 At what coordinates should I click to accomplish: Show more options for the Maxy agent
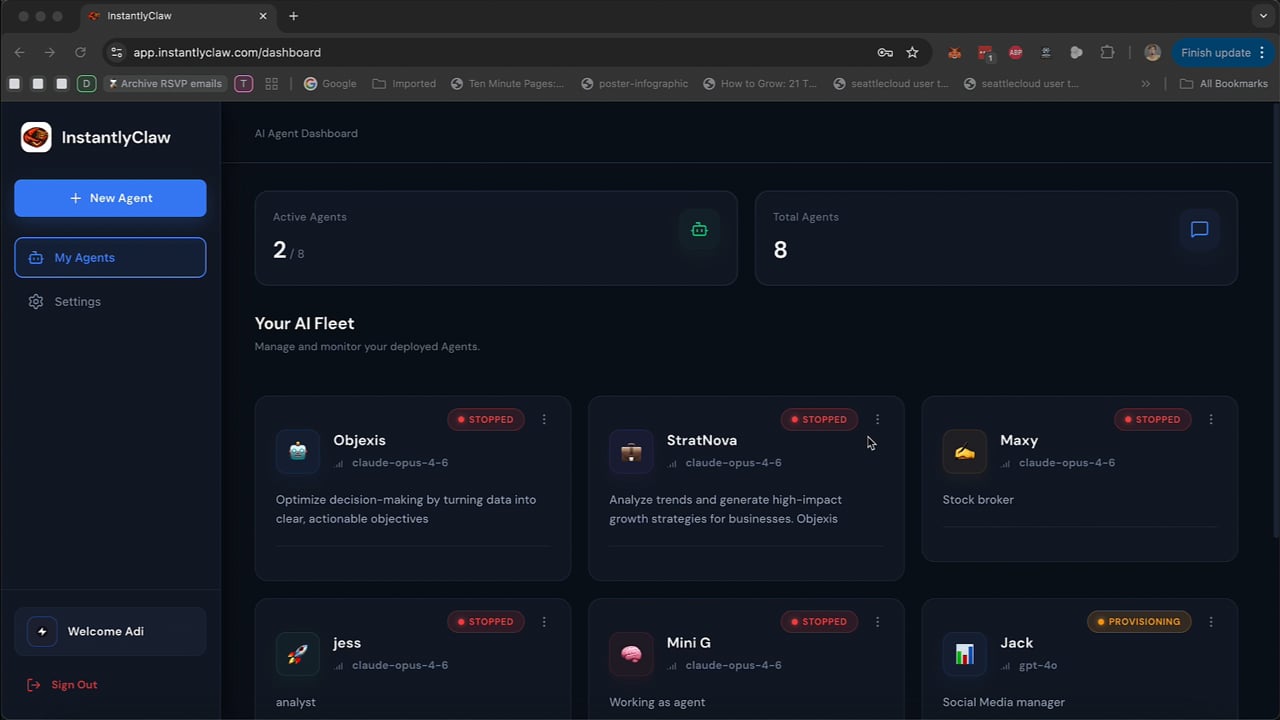coord(1211,419)
